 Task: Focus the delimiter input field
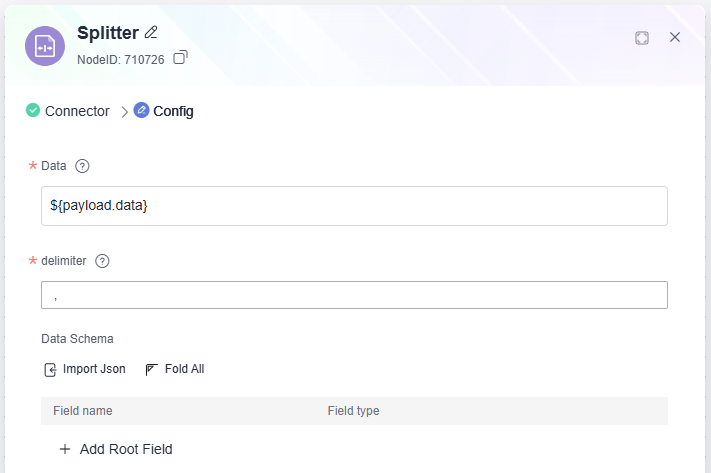pos(354,295)
